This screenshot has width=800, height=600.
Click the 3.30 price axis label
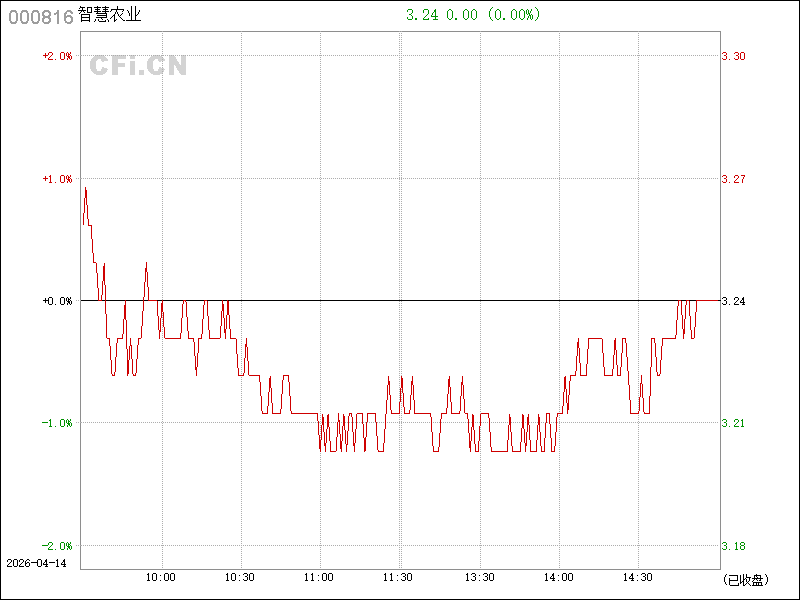coord(734,56)
